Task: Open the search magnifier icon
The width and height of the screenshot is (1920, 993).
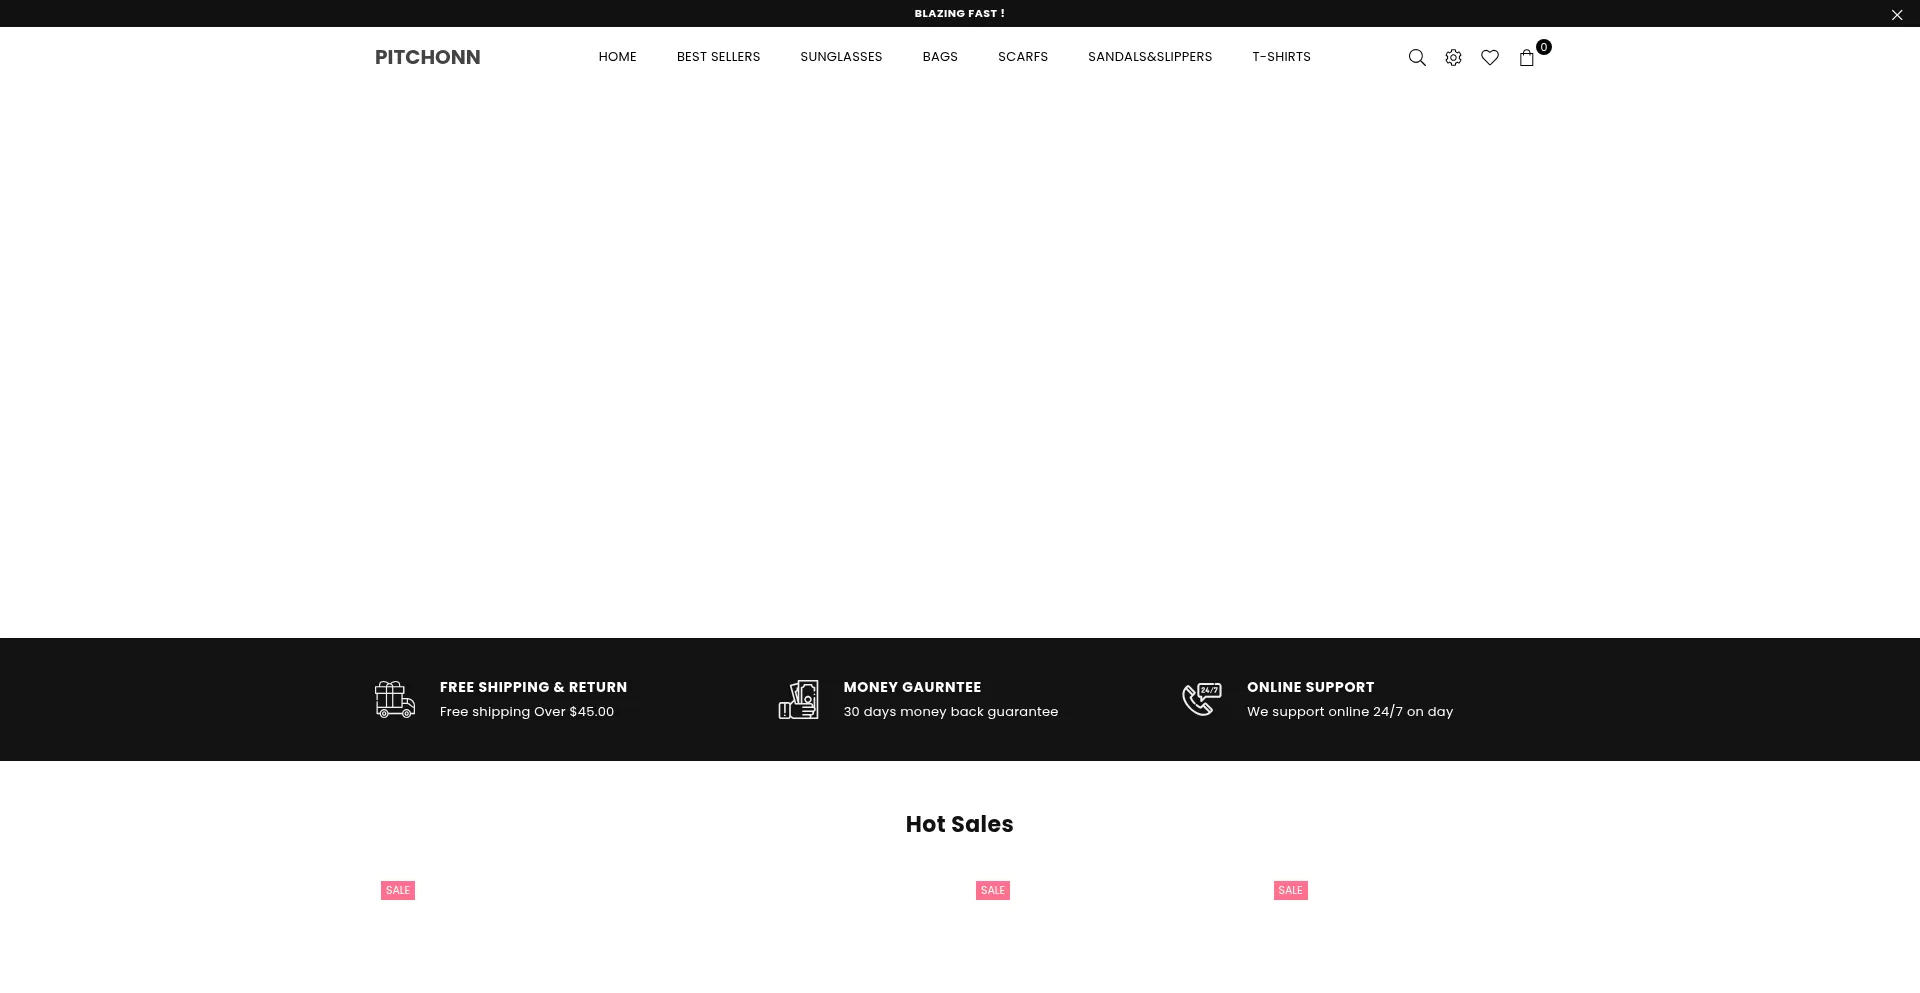Action: (1416, 58)
